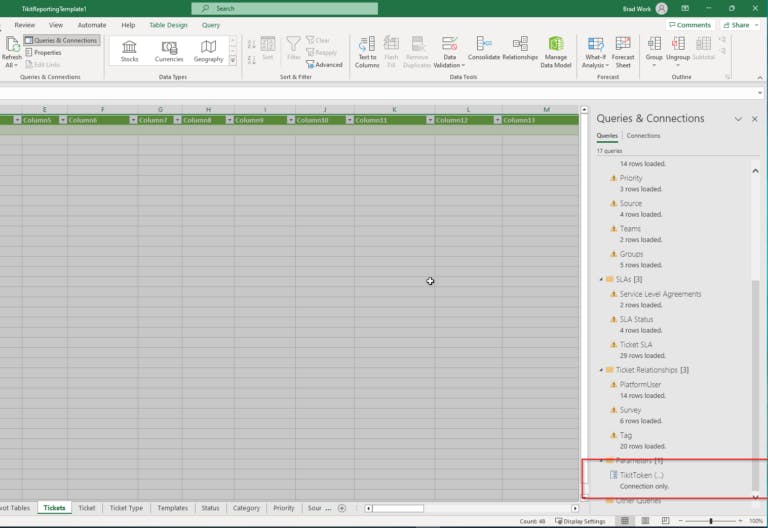Open the Column8 filter dropdown

(229, 120)
